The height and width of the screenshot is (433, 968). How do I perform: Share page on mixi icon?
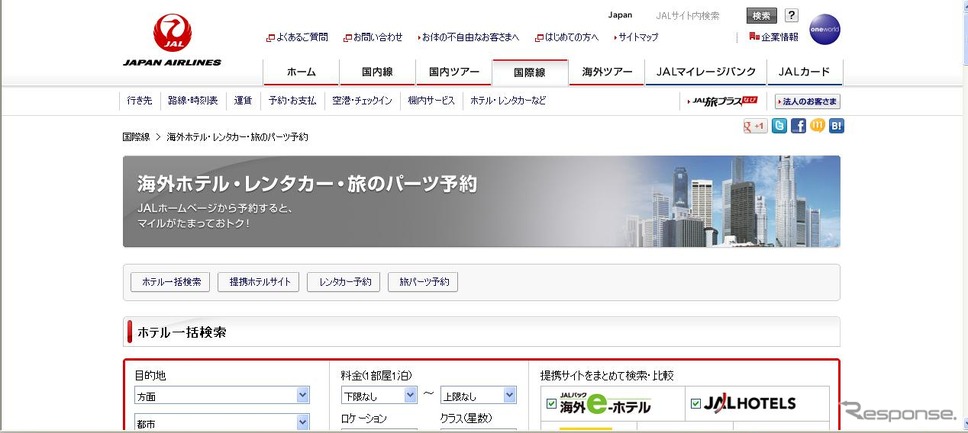[817, 126]
